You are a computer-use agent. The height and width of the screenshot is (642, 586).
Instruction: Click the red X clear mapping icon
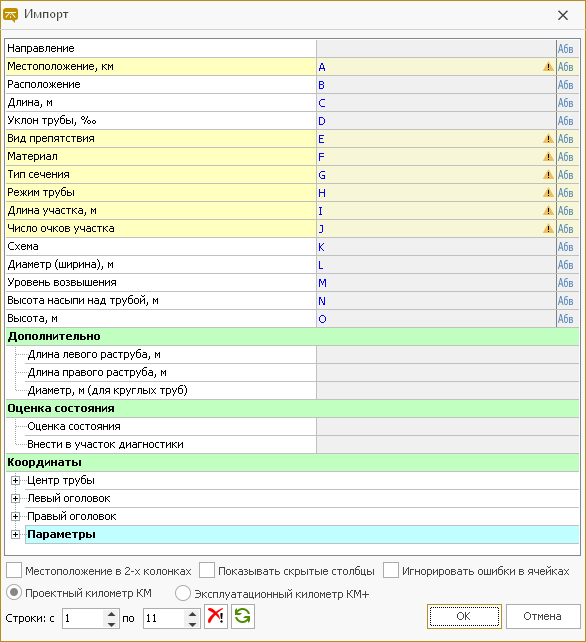pos(216,616)
